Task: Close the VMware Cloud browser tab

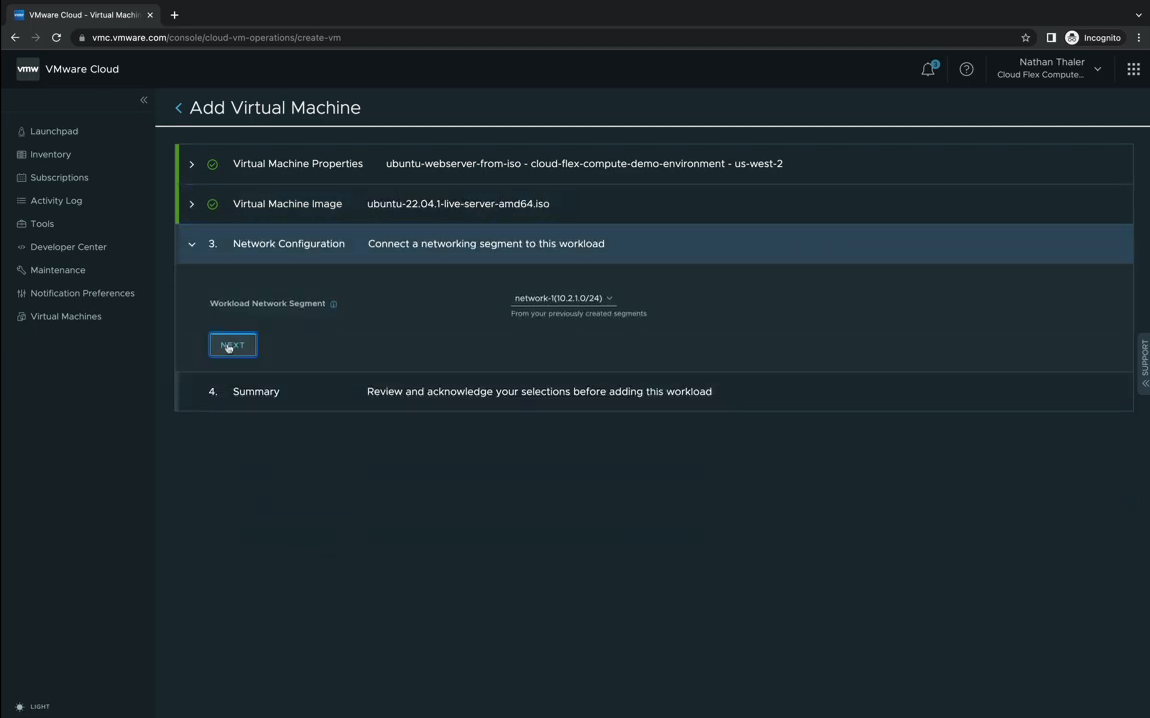Action: coord(150,15)
